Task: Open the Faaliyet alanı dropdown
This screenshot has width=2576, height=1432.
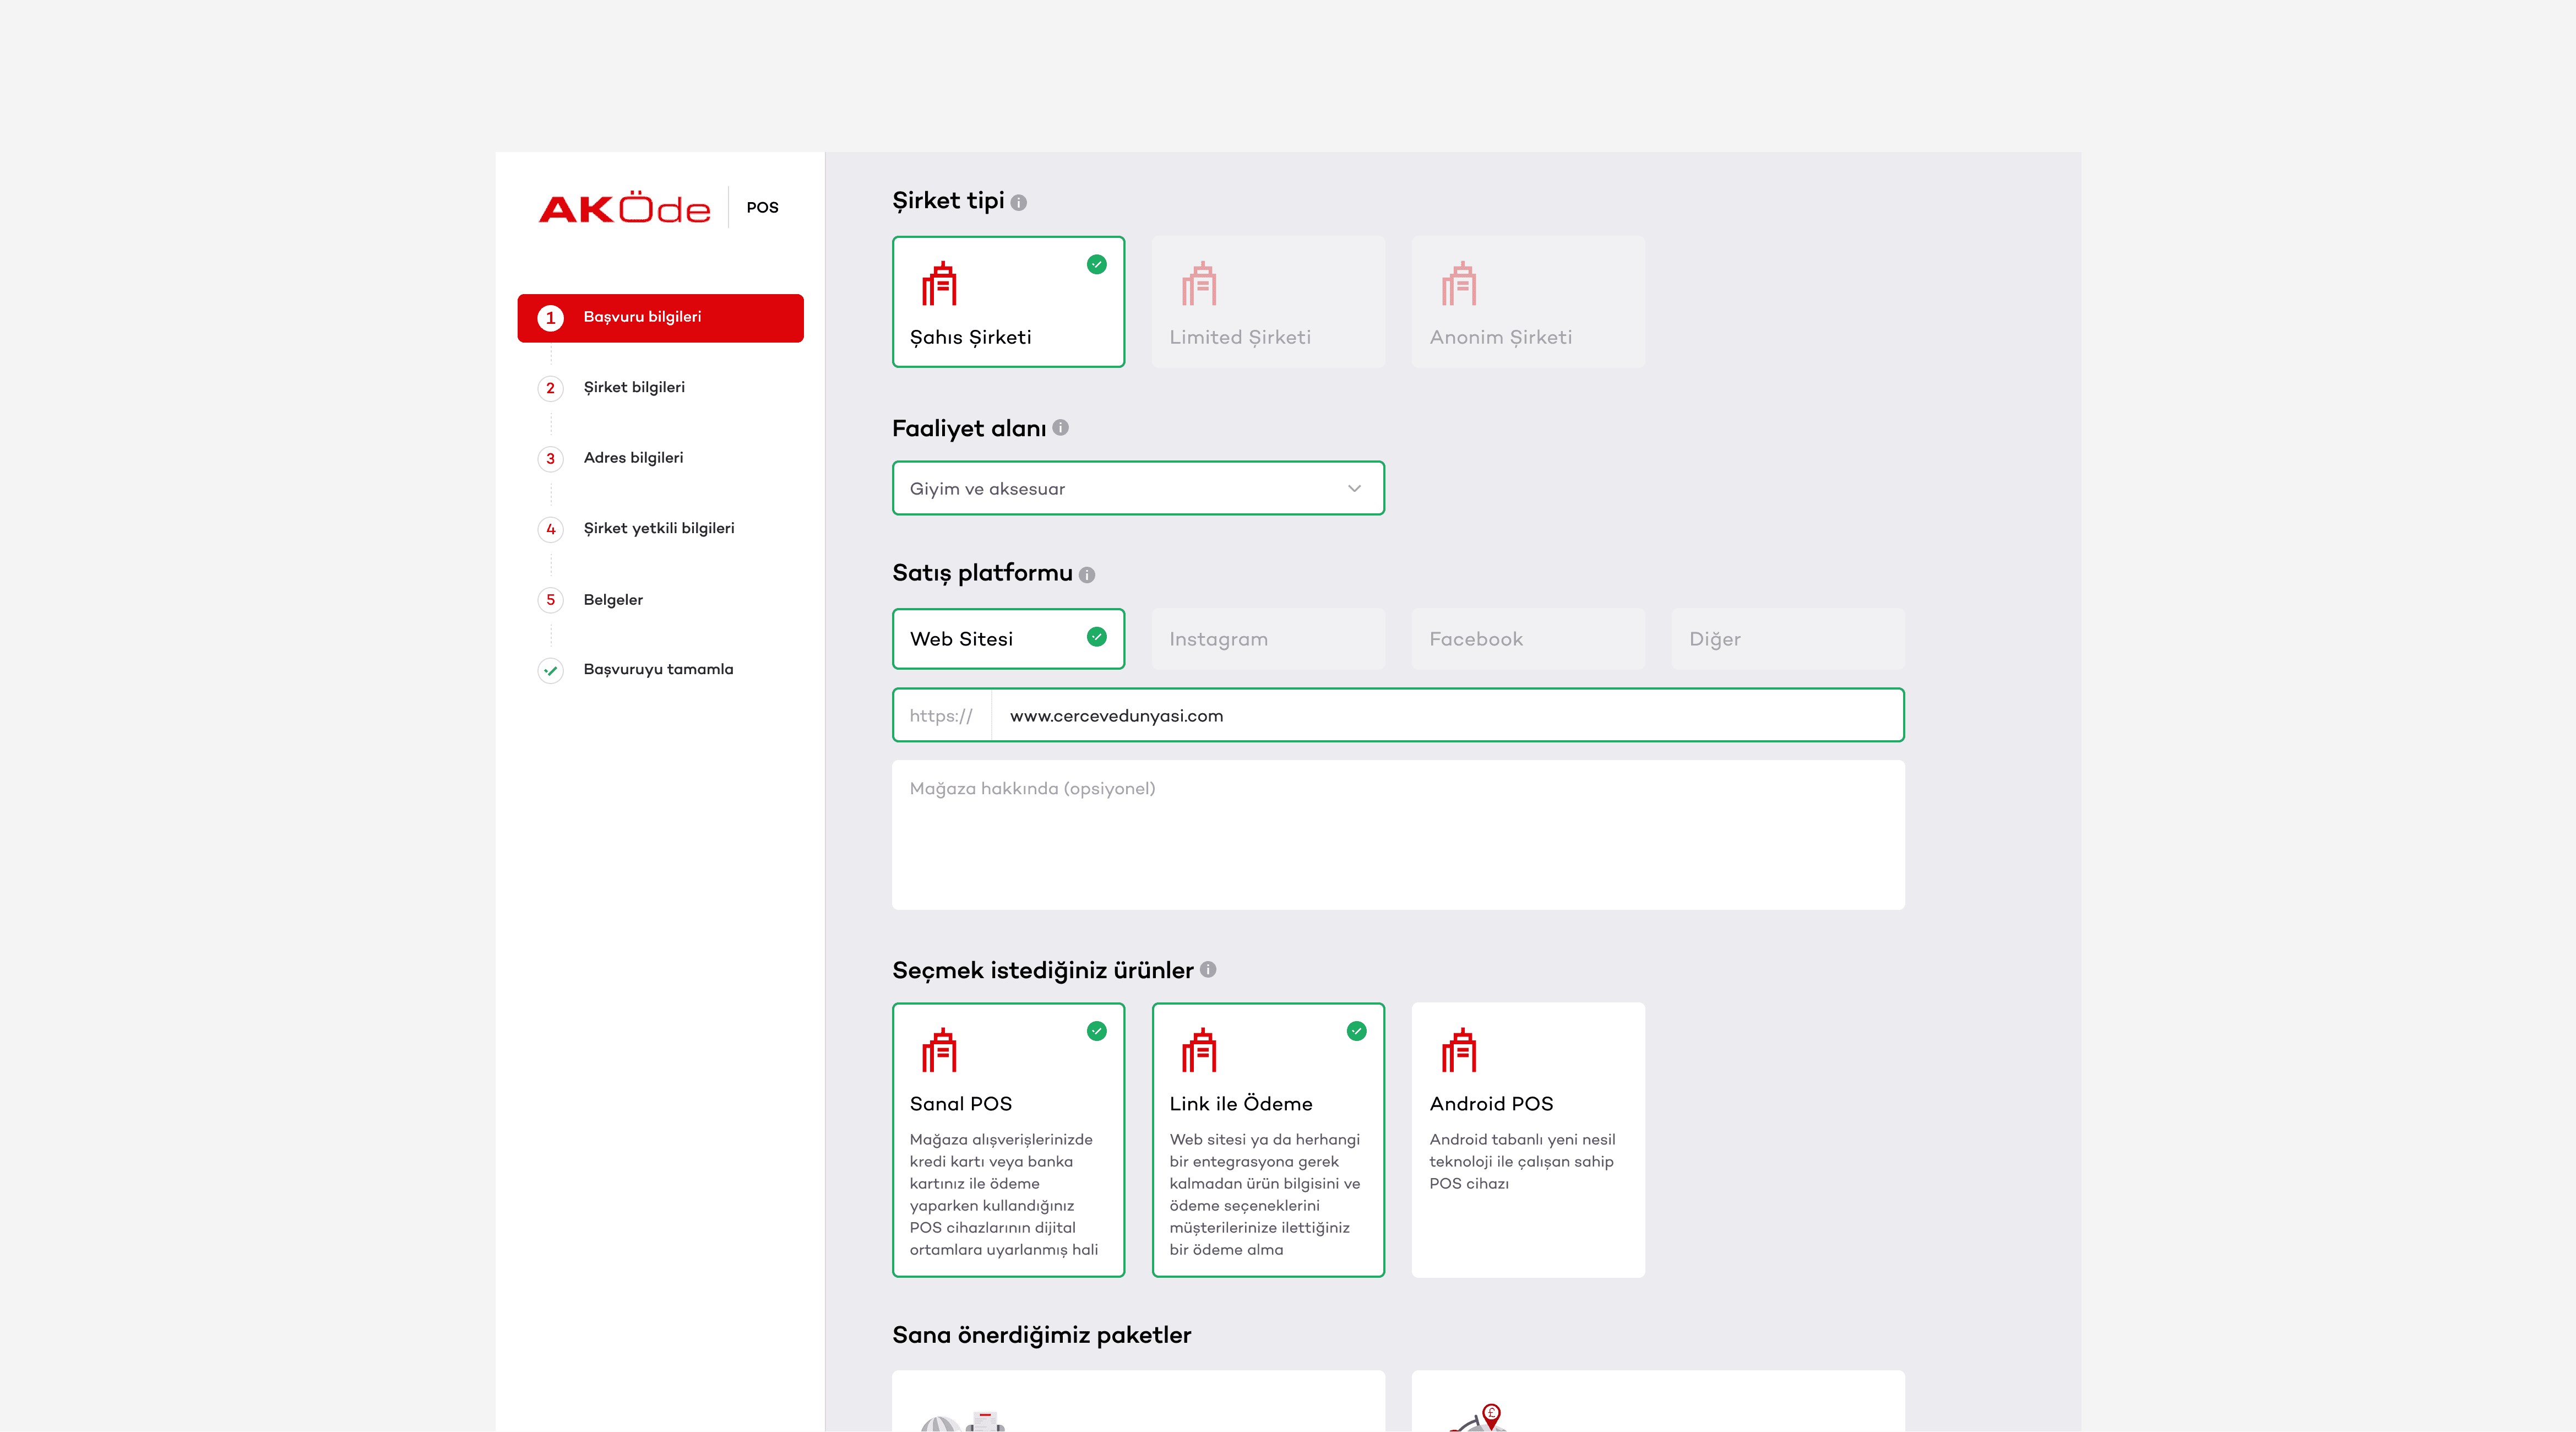Action: [1137, 489]
